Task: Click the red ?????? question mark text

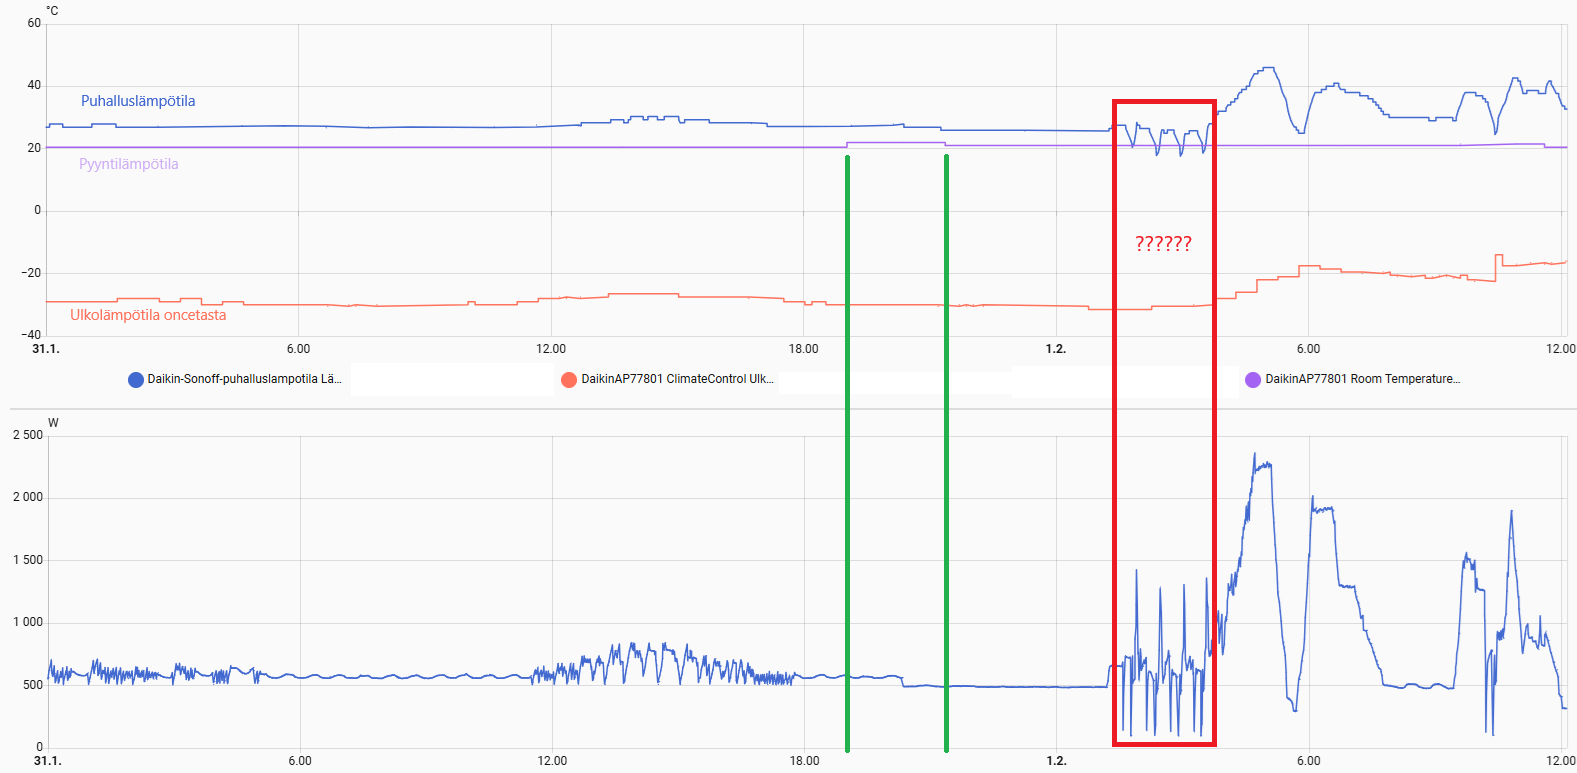Action: point(1163,244)
